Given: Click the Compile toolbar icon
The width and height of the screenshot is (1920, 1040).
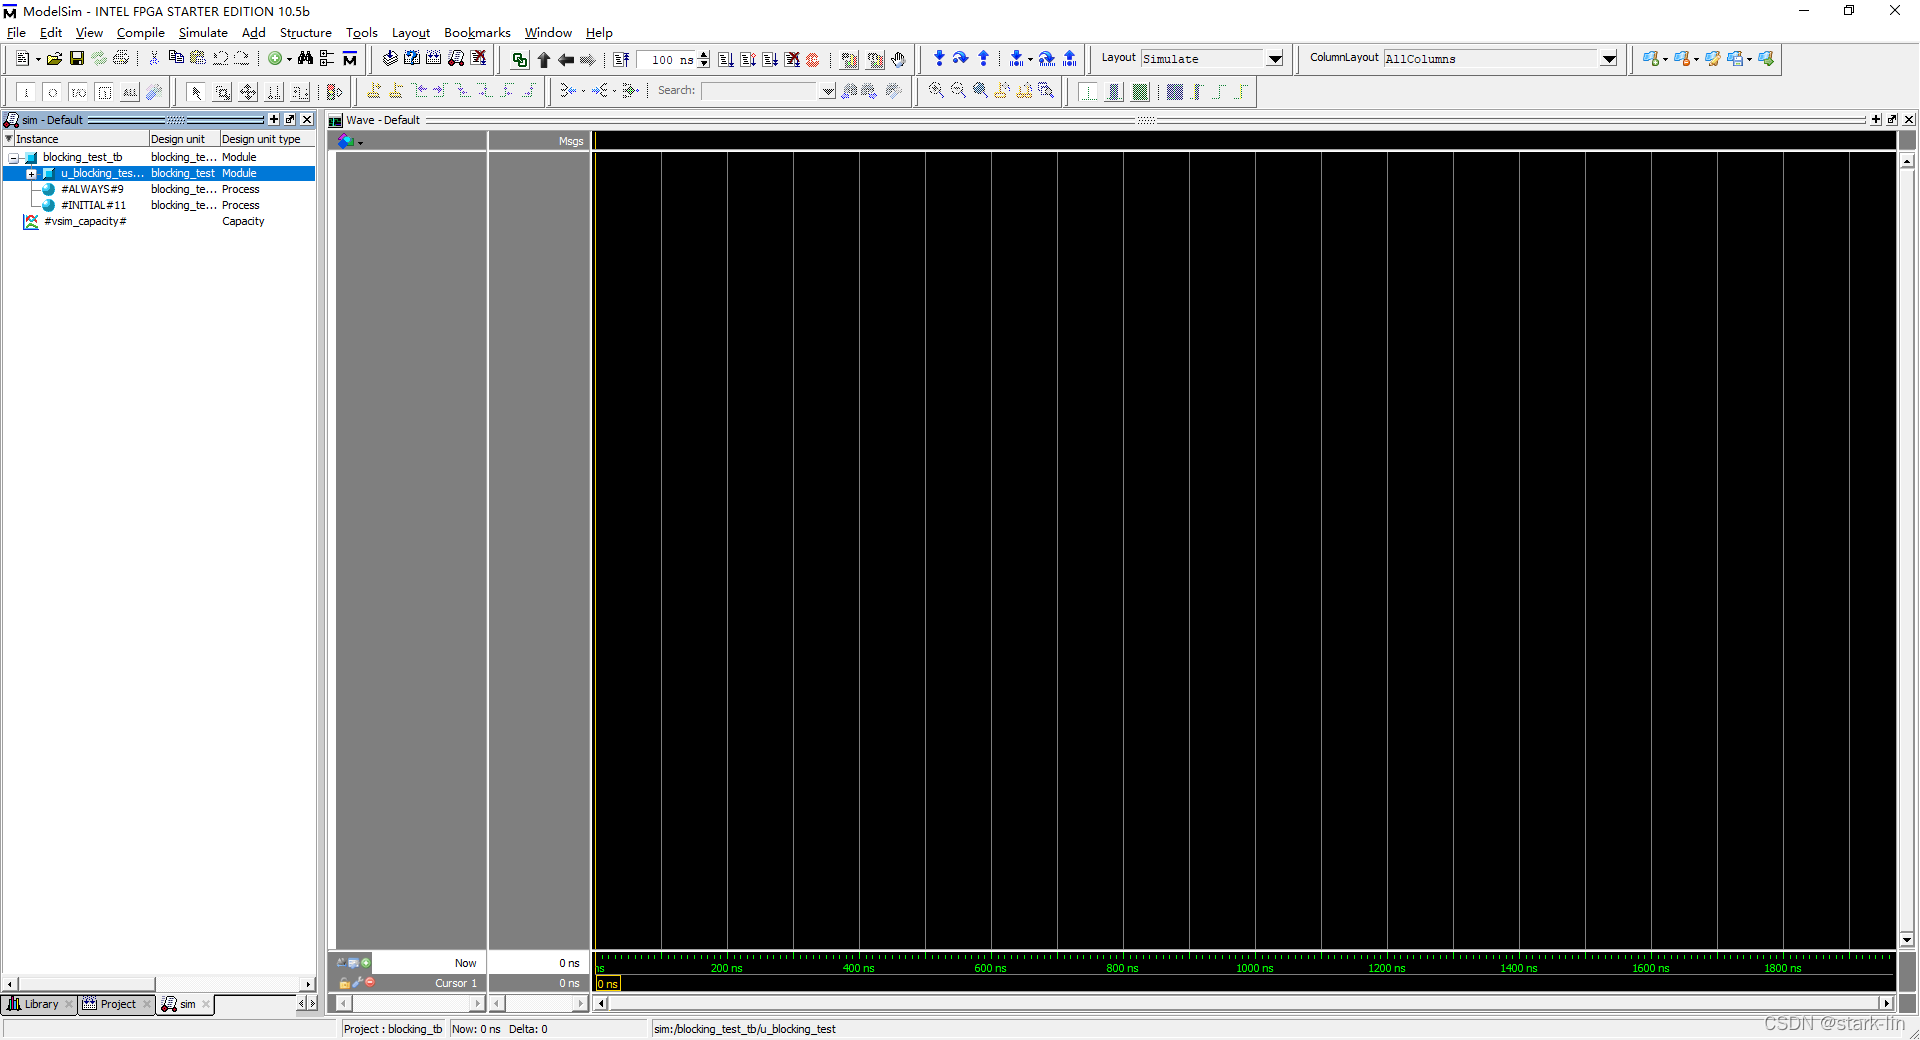Looking at the screenshot, I should [x=390, y=59].
